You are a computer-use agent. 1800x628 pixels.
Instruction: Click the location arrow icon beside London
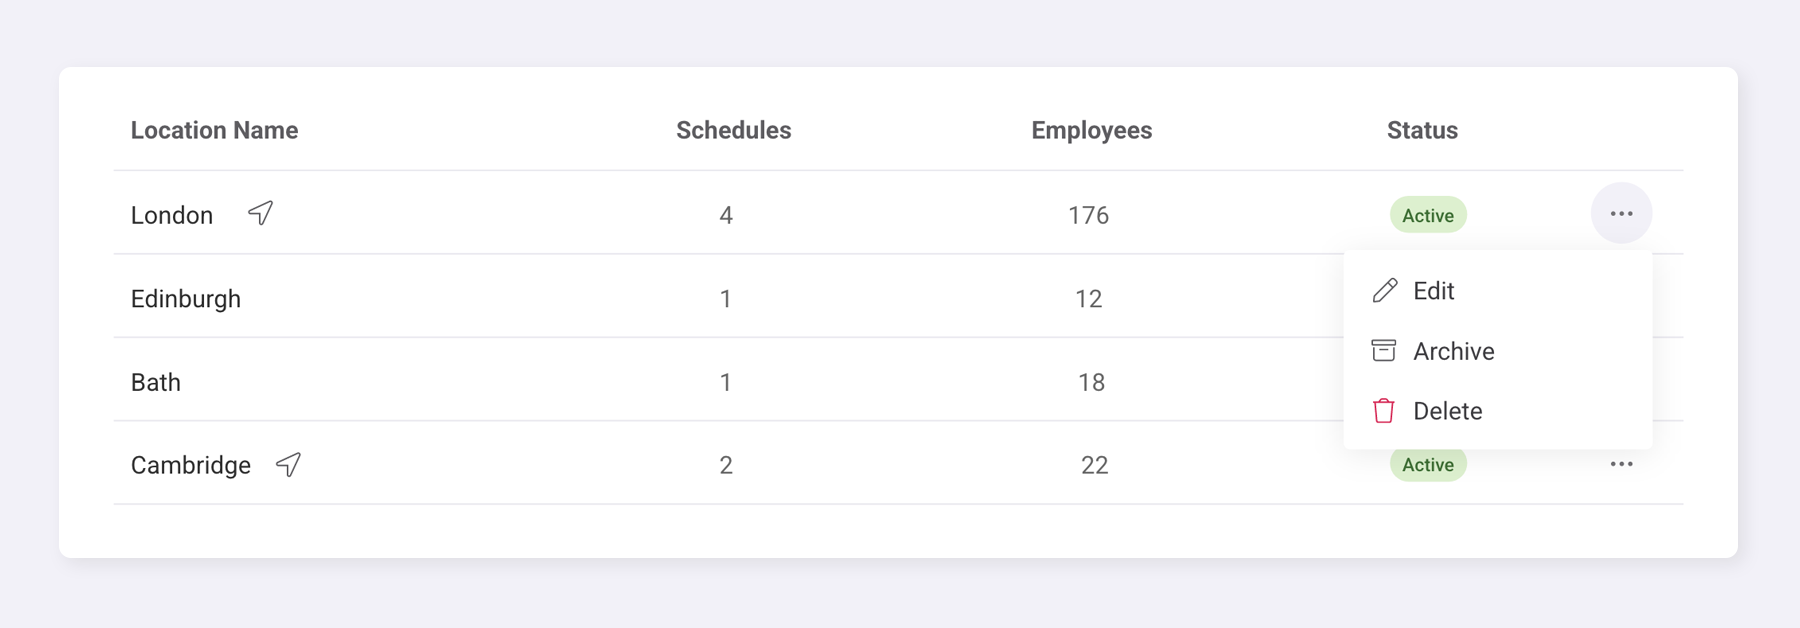(x=261, y=213)
